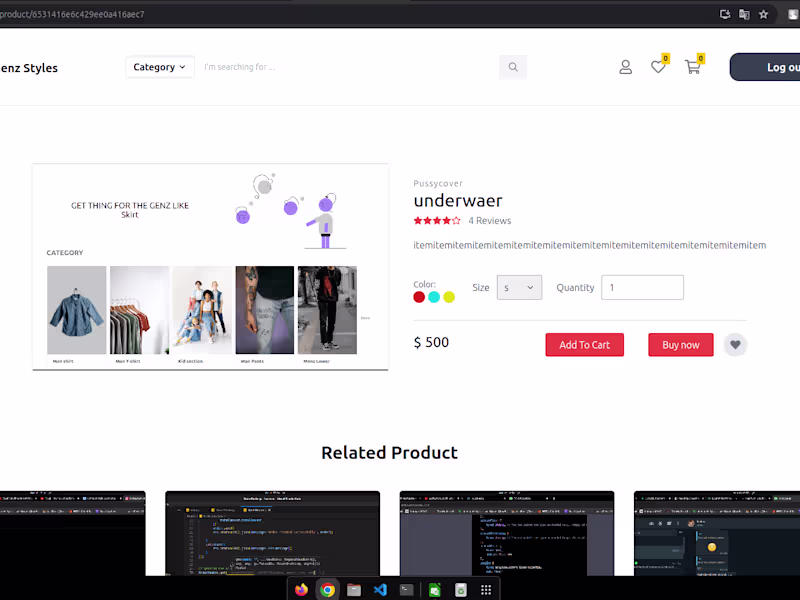Click the underwaer product title

coord(458,201)
